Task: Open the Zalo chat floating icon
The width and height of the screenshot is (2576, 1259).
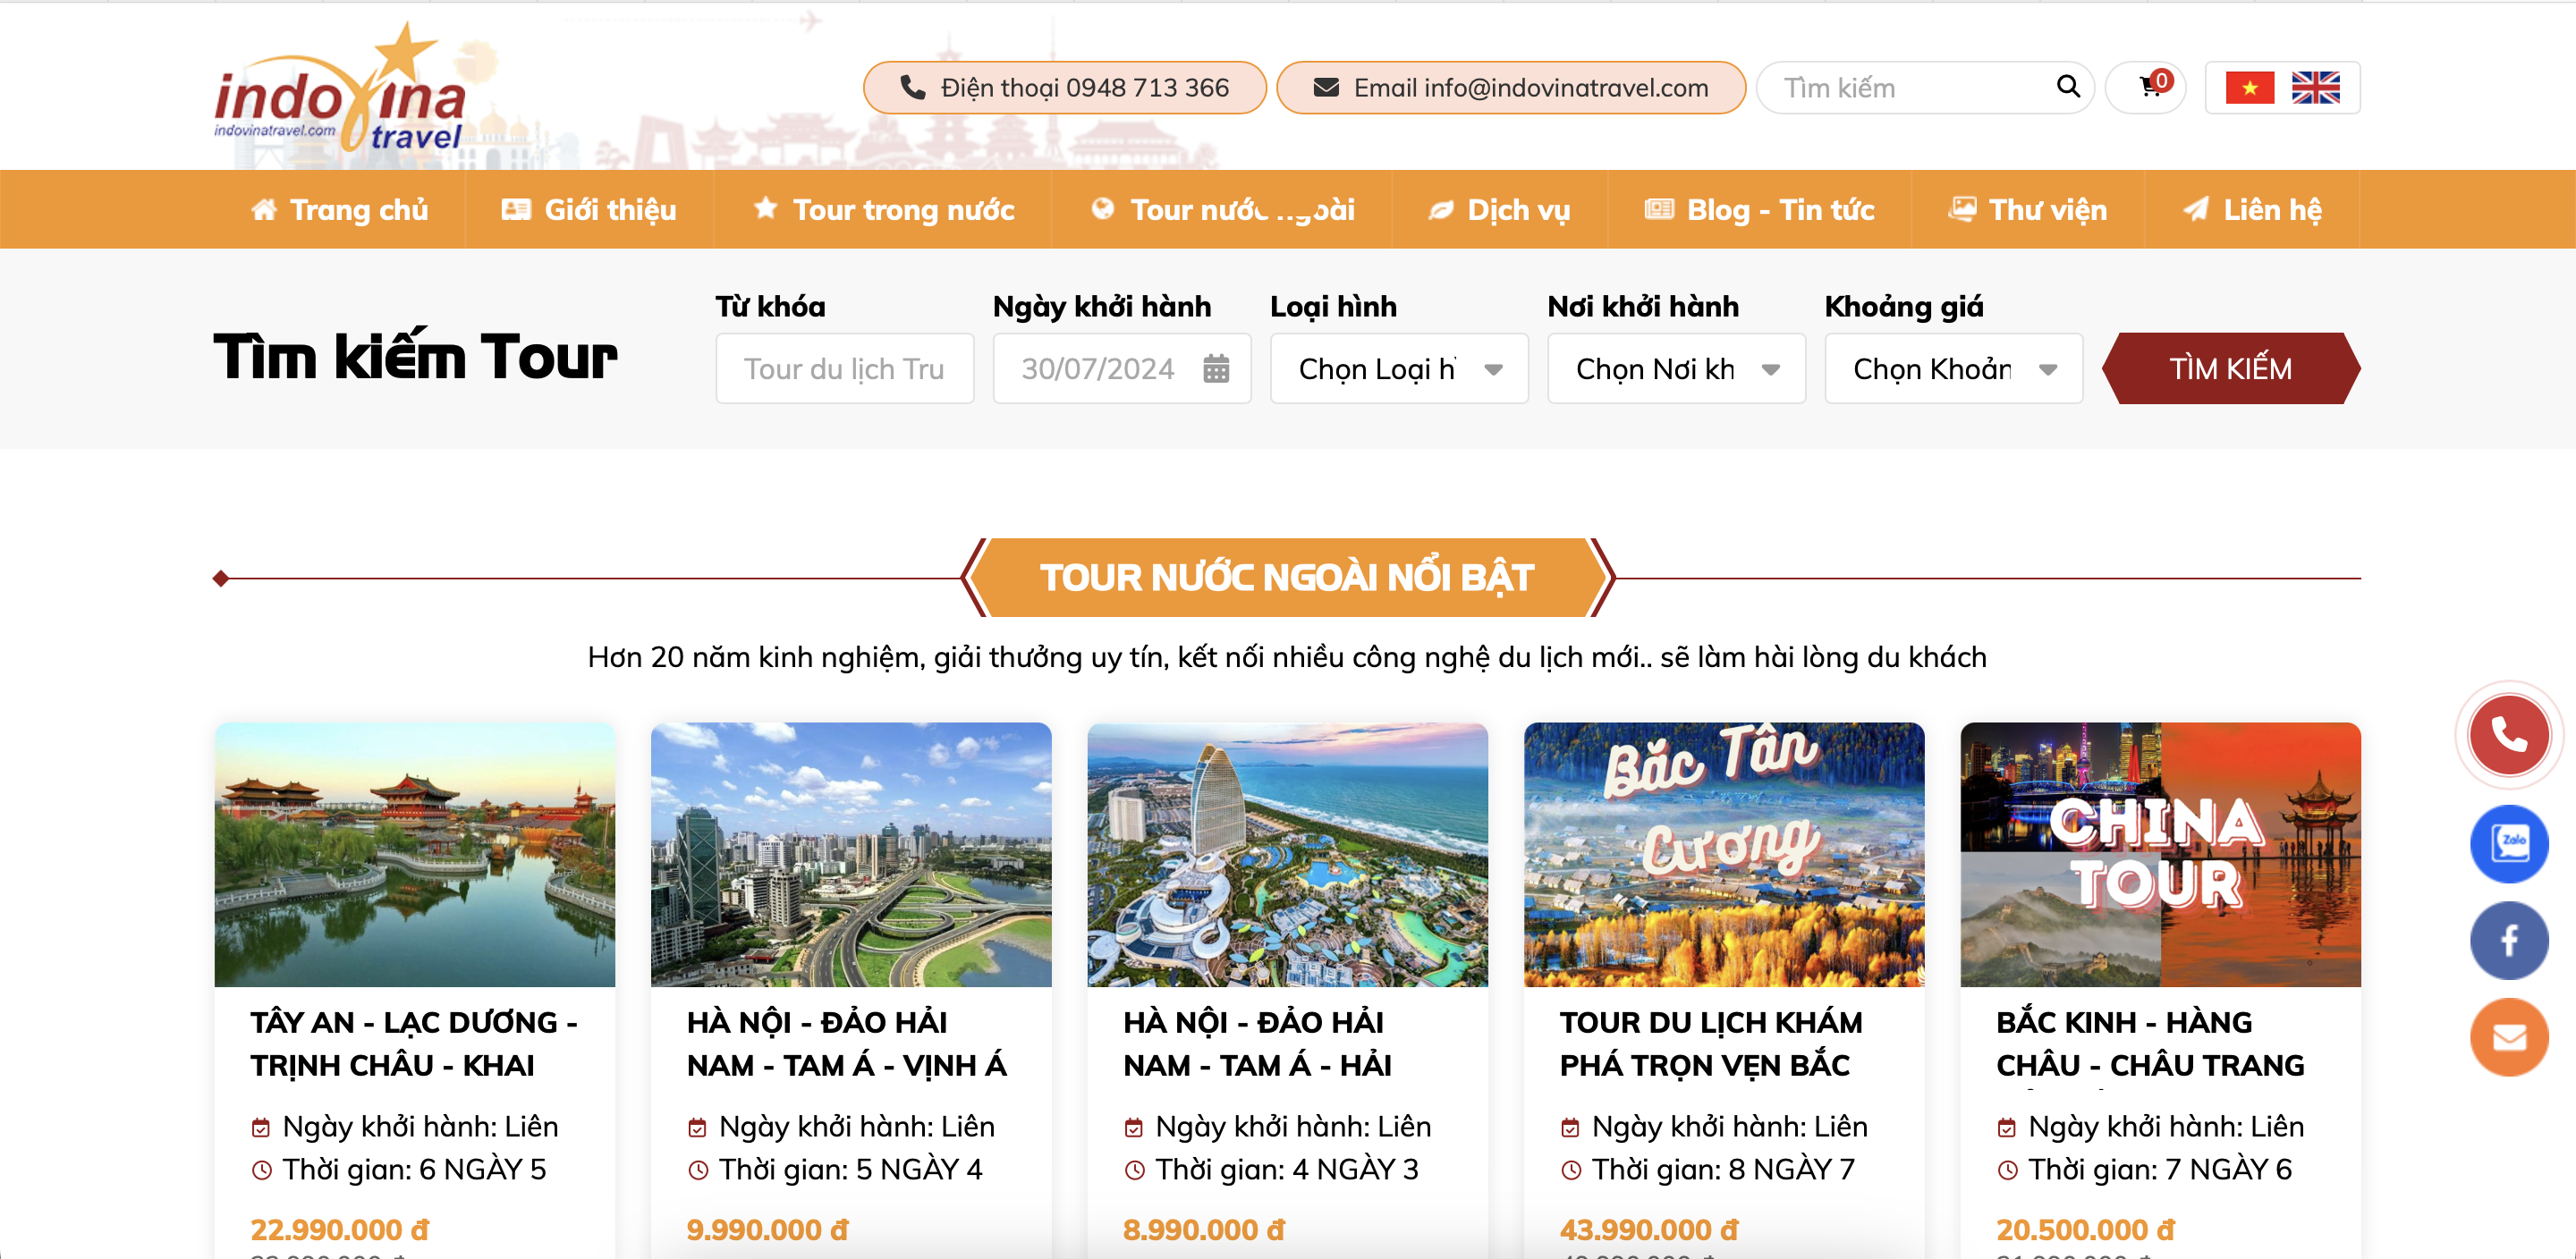Action: tap(2508, 843)
